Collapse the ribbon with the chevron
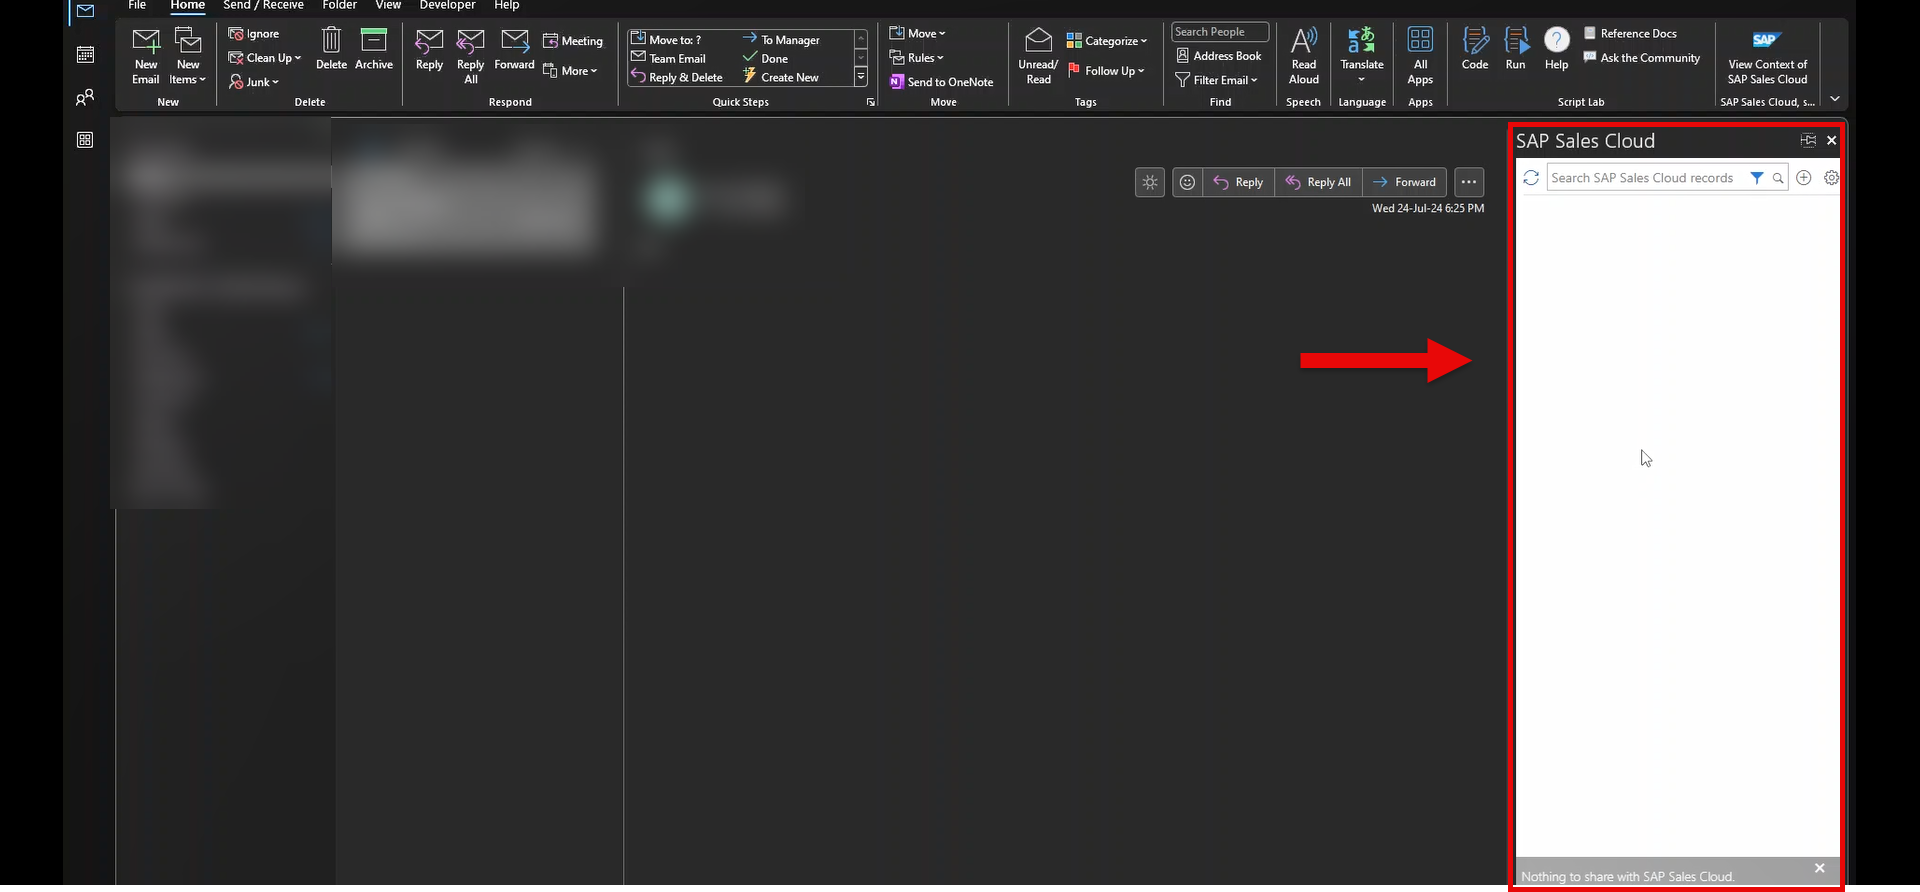The width and height of the screenshot is (1920, 892). (x=1835, y=99)
